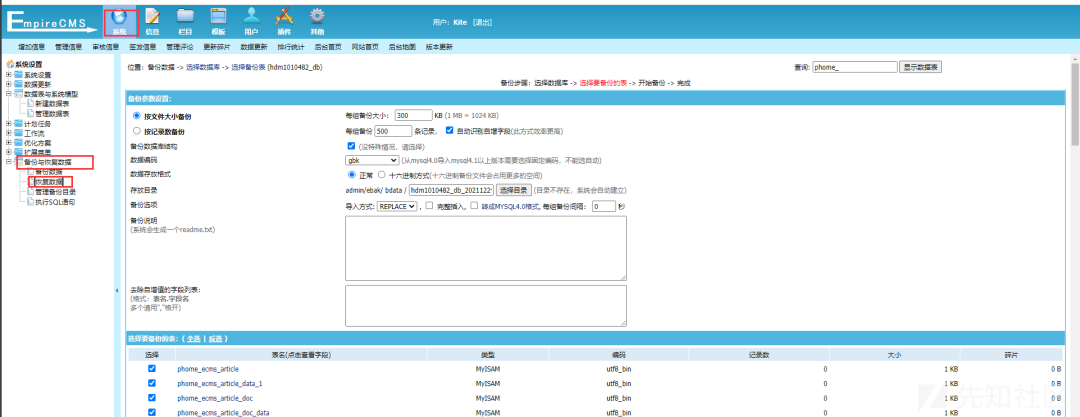Viewport: 1080px width, 417px height.
Task: Open 后台首页 menu item
Action: pos(328,47)
